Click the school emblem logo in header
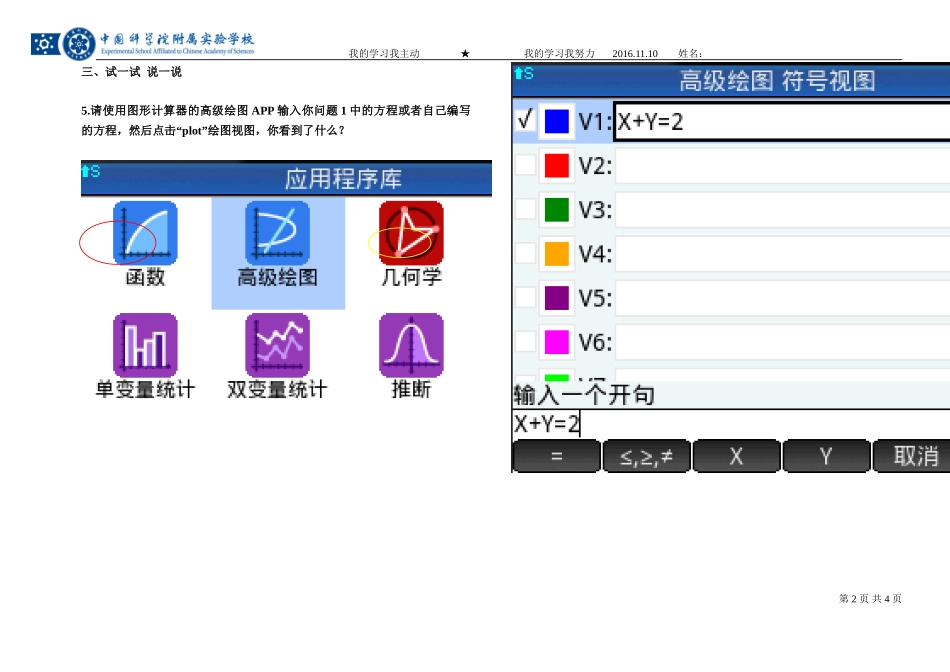Viewport: 950px width, 672px height. point(79,44)
